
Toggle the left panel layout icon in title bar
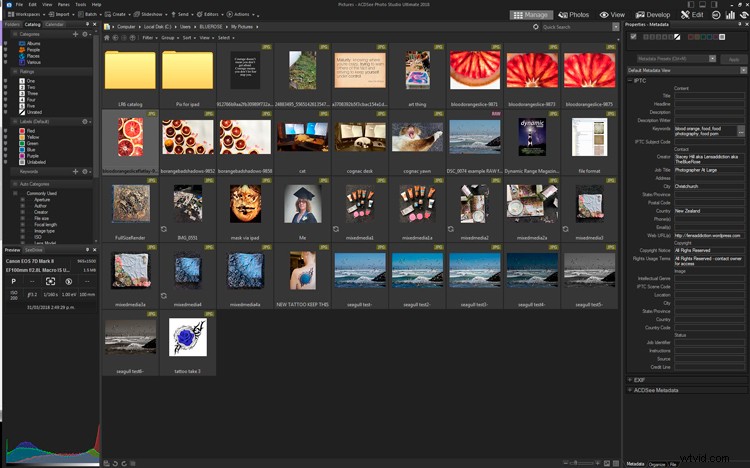[x=691, y=4]
